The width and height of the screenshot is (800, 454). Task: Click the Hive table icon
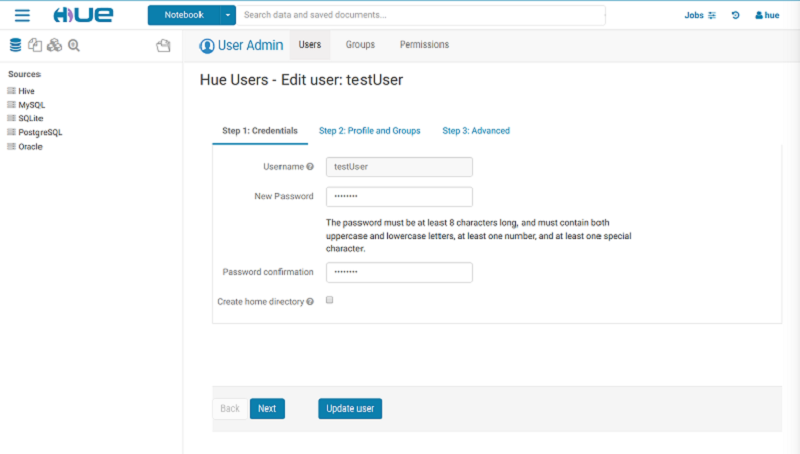coord(11,90)
